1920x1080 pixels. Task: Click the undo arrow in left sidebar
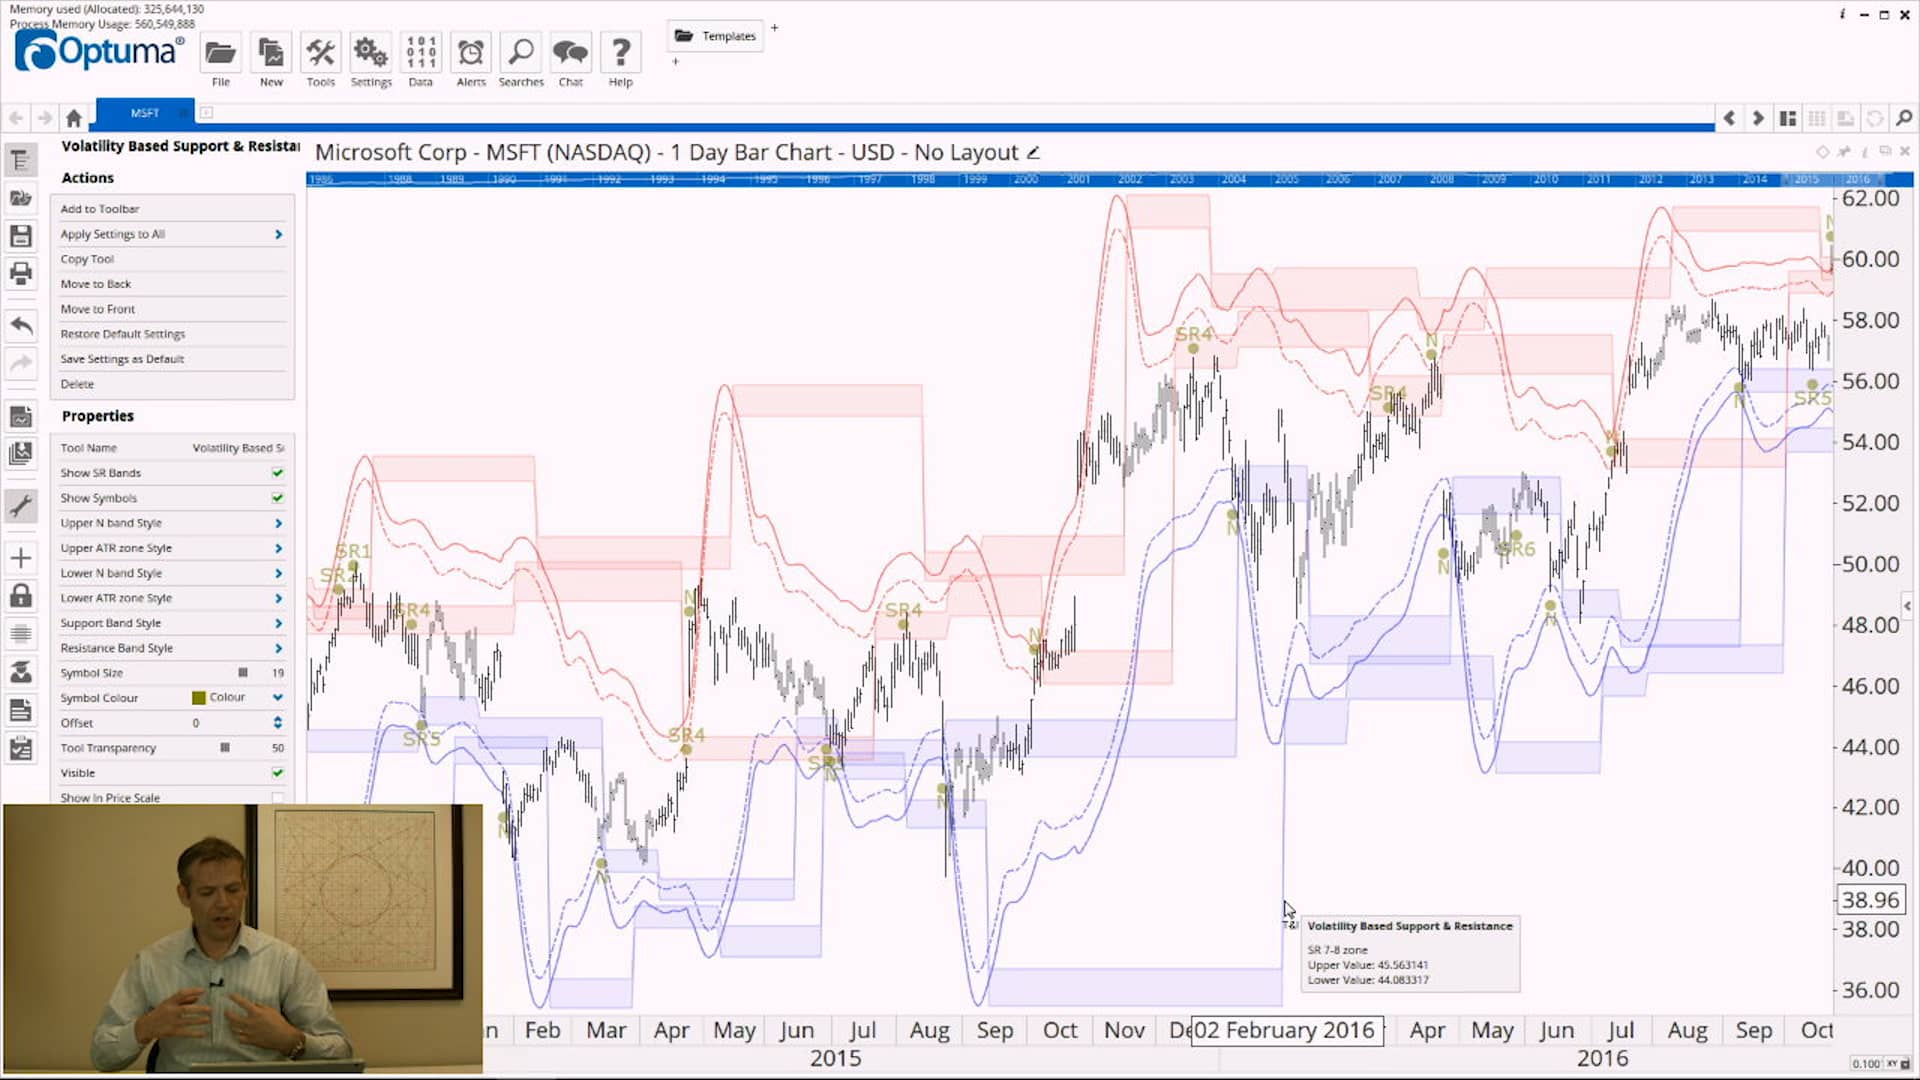(21, 324)
